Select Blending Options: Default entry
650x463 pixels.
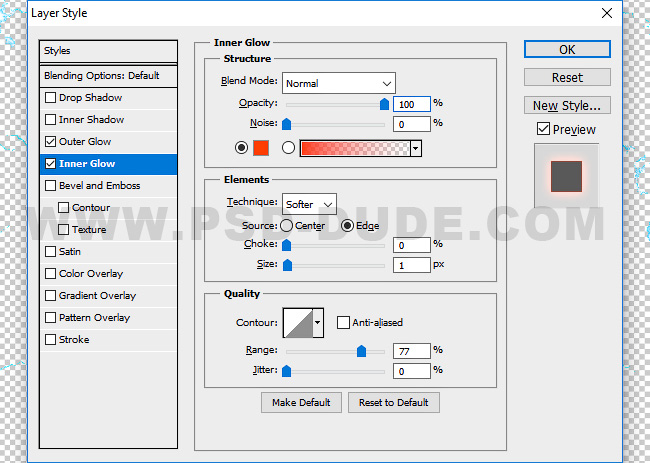108,76
